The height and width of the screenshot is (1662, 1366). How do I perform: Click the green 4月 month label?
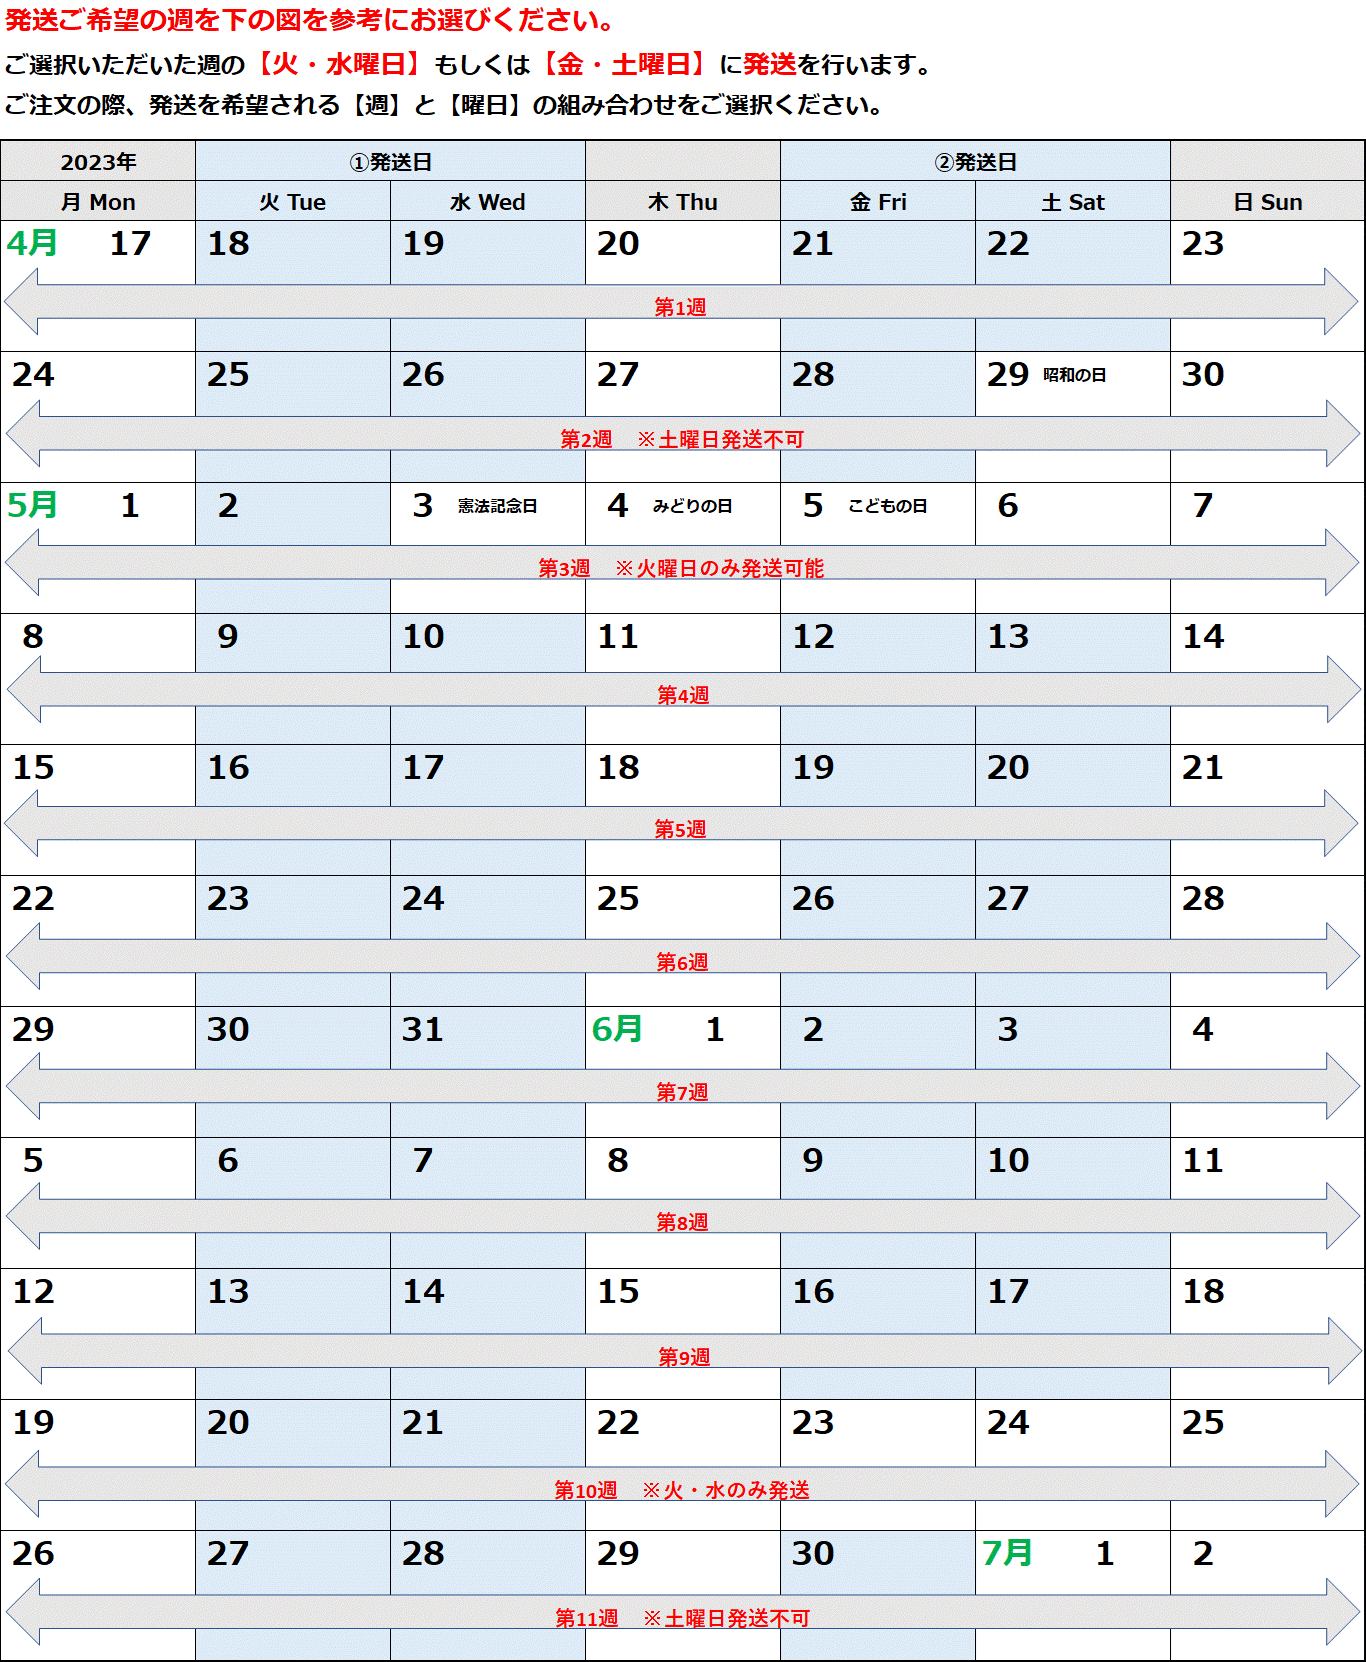pos(32,243)
